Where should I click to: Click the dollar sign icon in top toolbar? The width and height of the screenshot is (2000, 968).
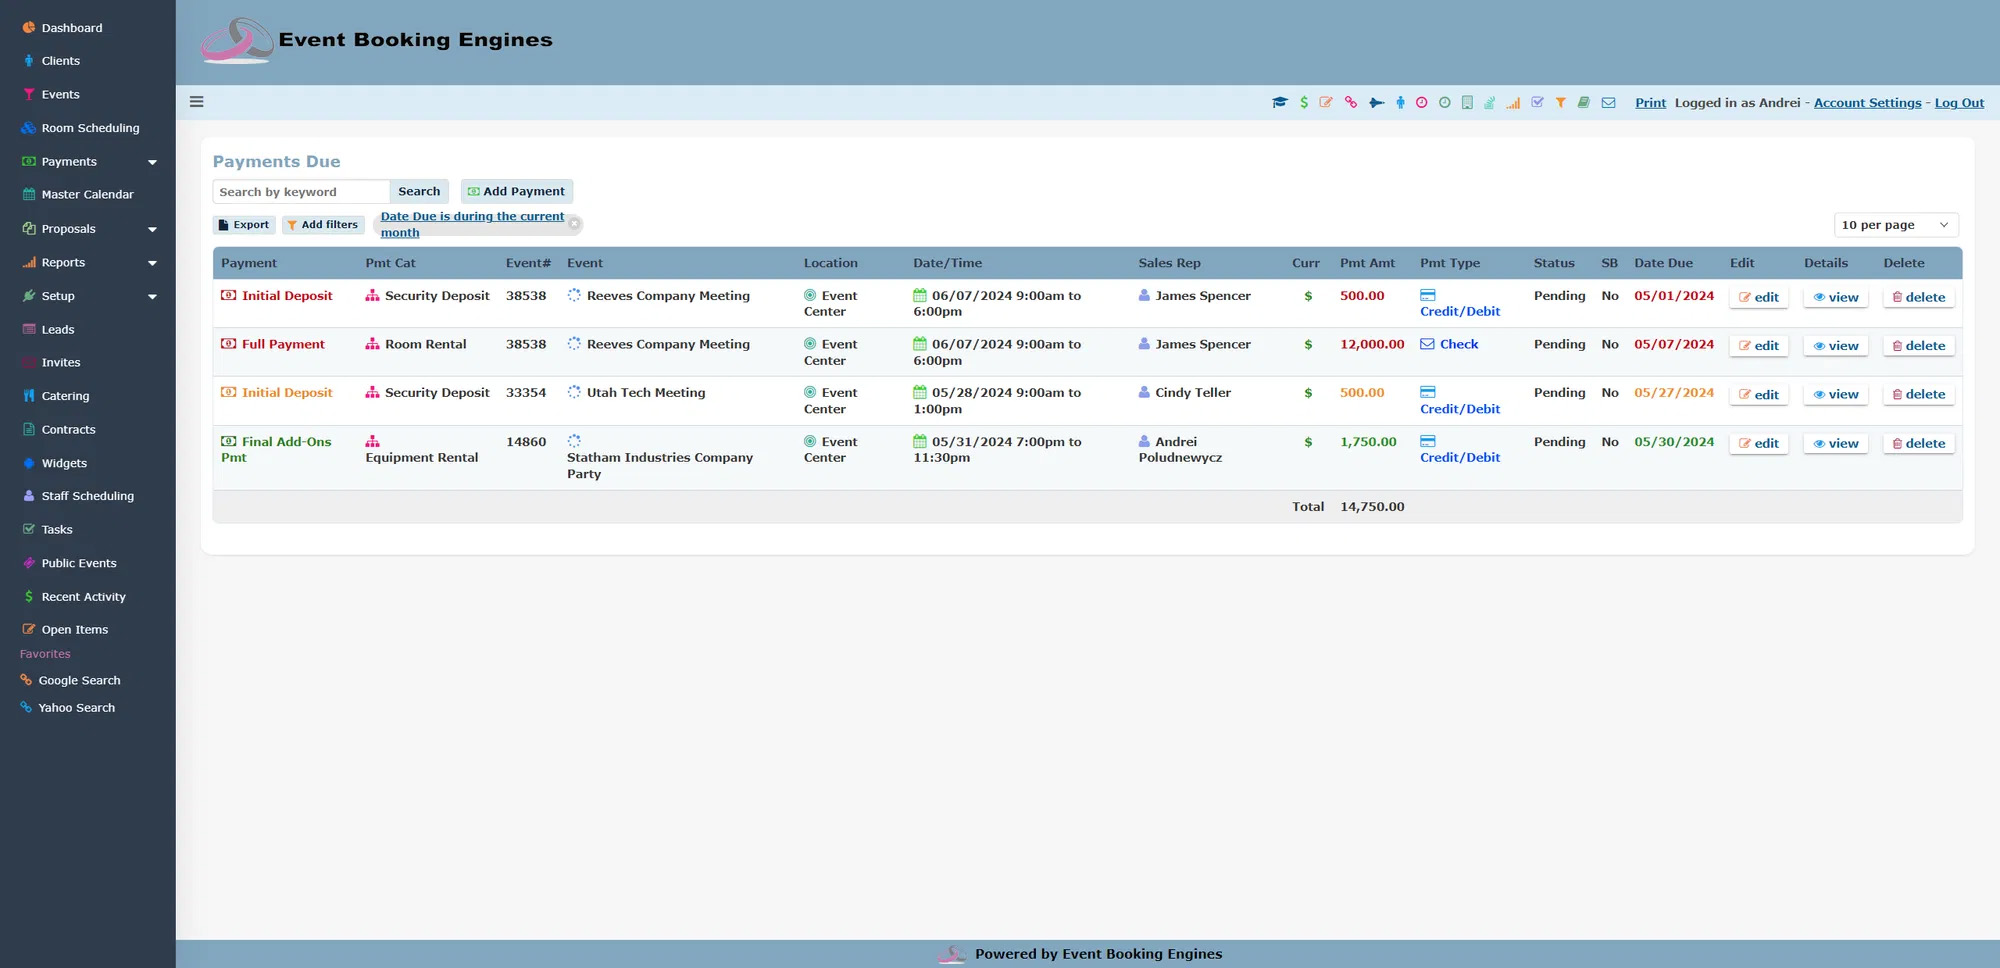click(x=1304, y=102)
